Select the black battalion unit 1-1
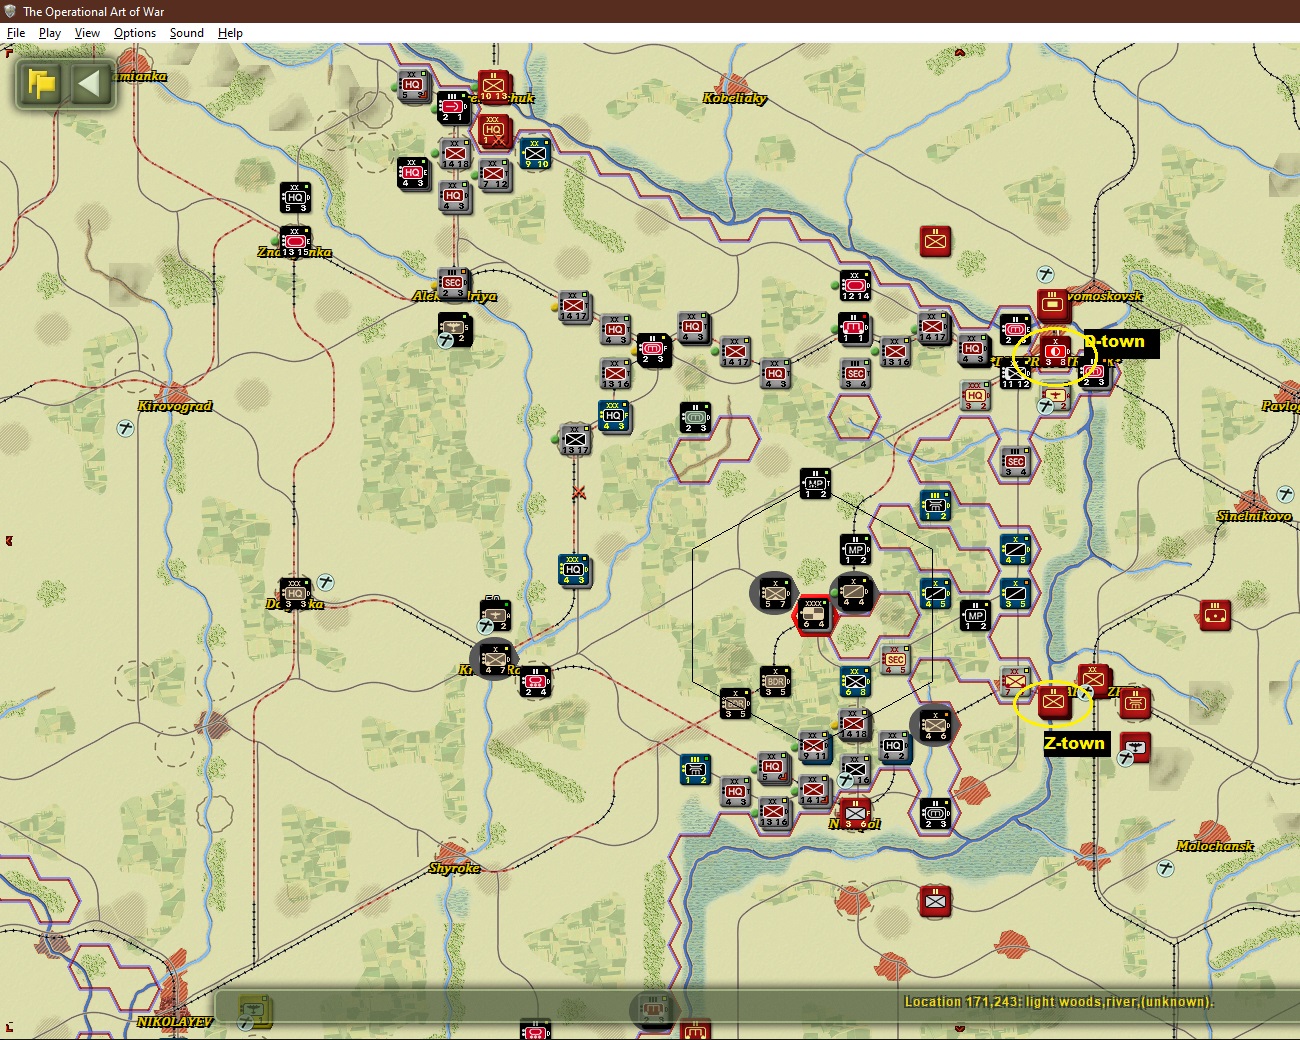This screenshot has height=1040, width=1300. (854, 328)
